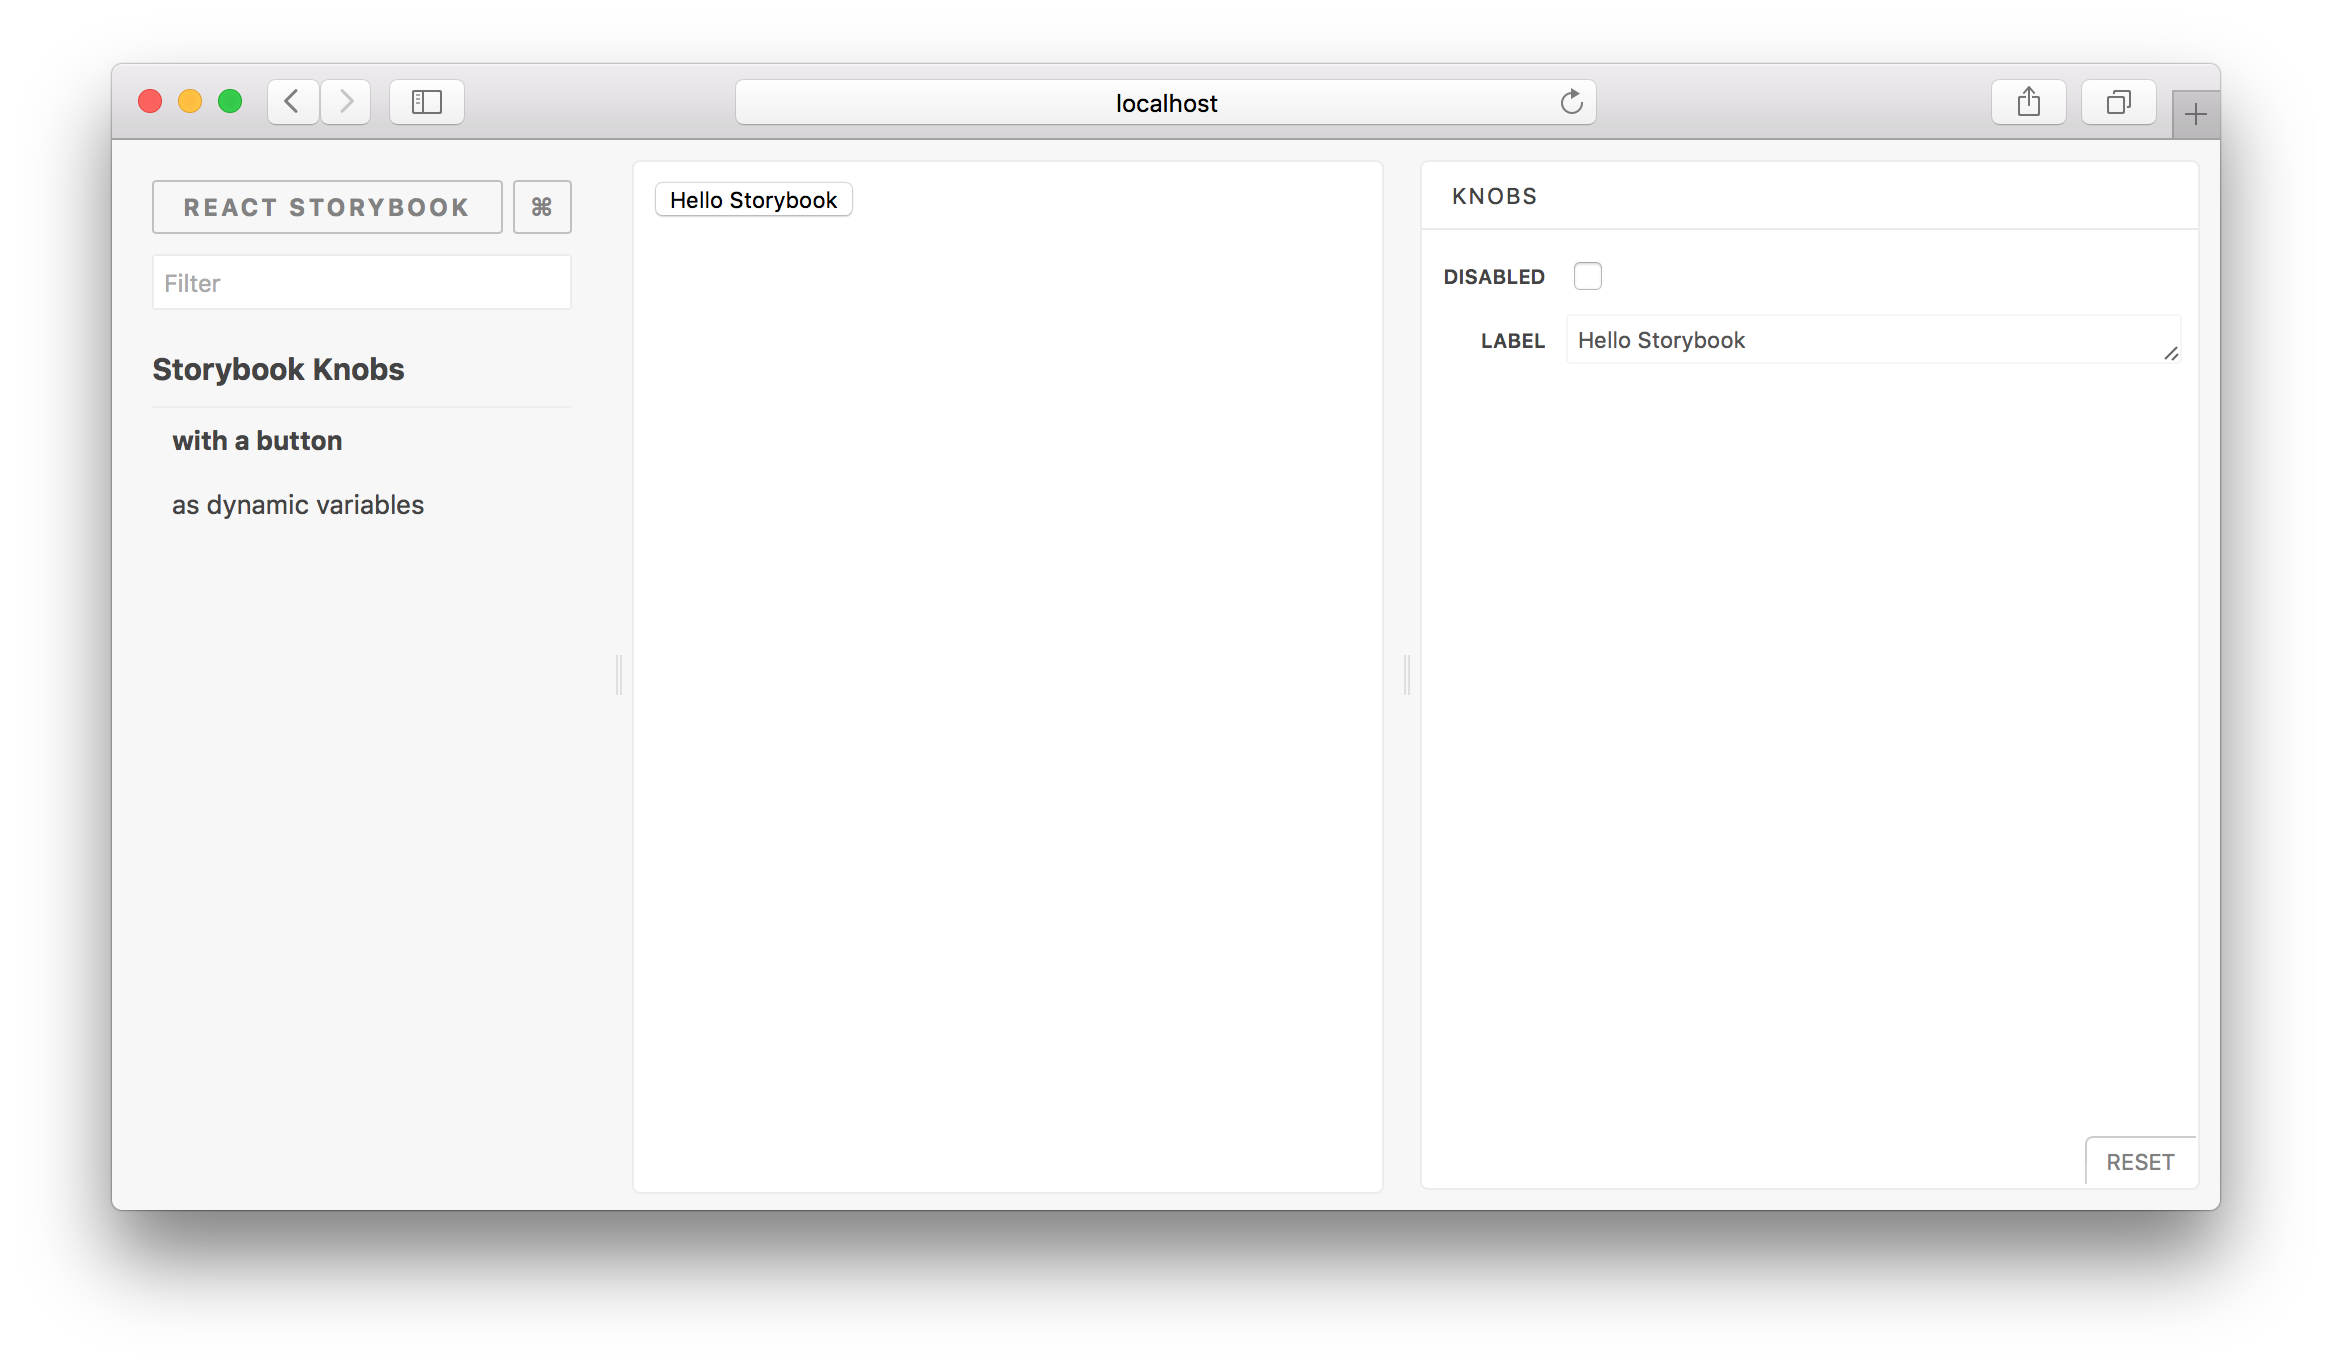Click the Filter stories input field
The width and height of the screenshot is (2332, 1370).
point(360,282)
